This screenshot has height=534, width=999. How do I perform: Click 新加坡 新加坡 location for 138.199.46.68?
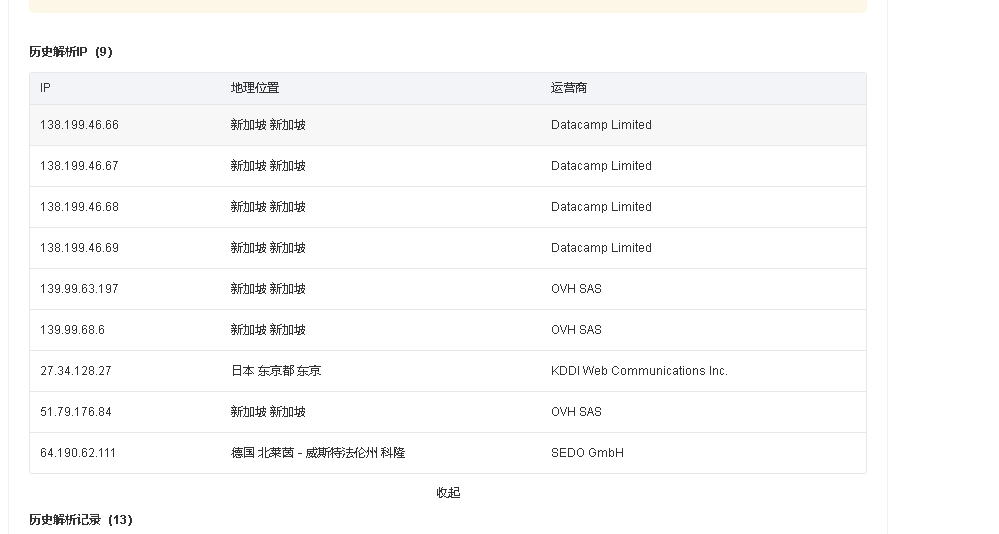coord(268,207)
